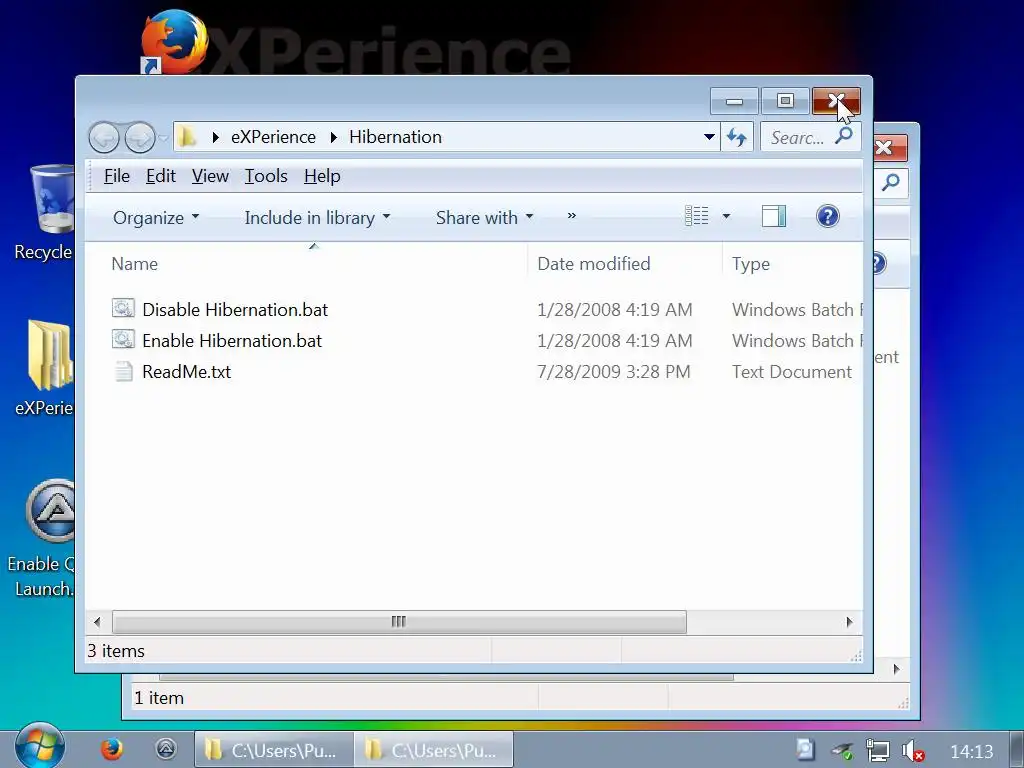The image size is (1024, 768).
Task: Show more toolbar commands chevron
Action: pos(571,216)
